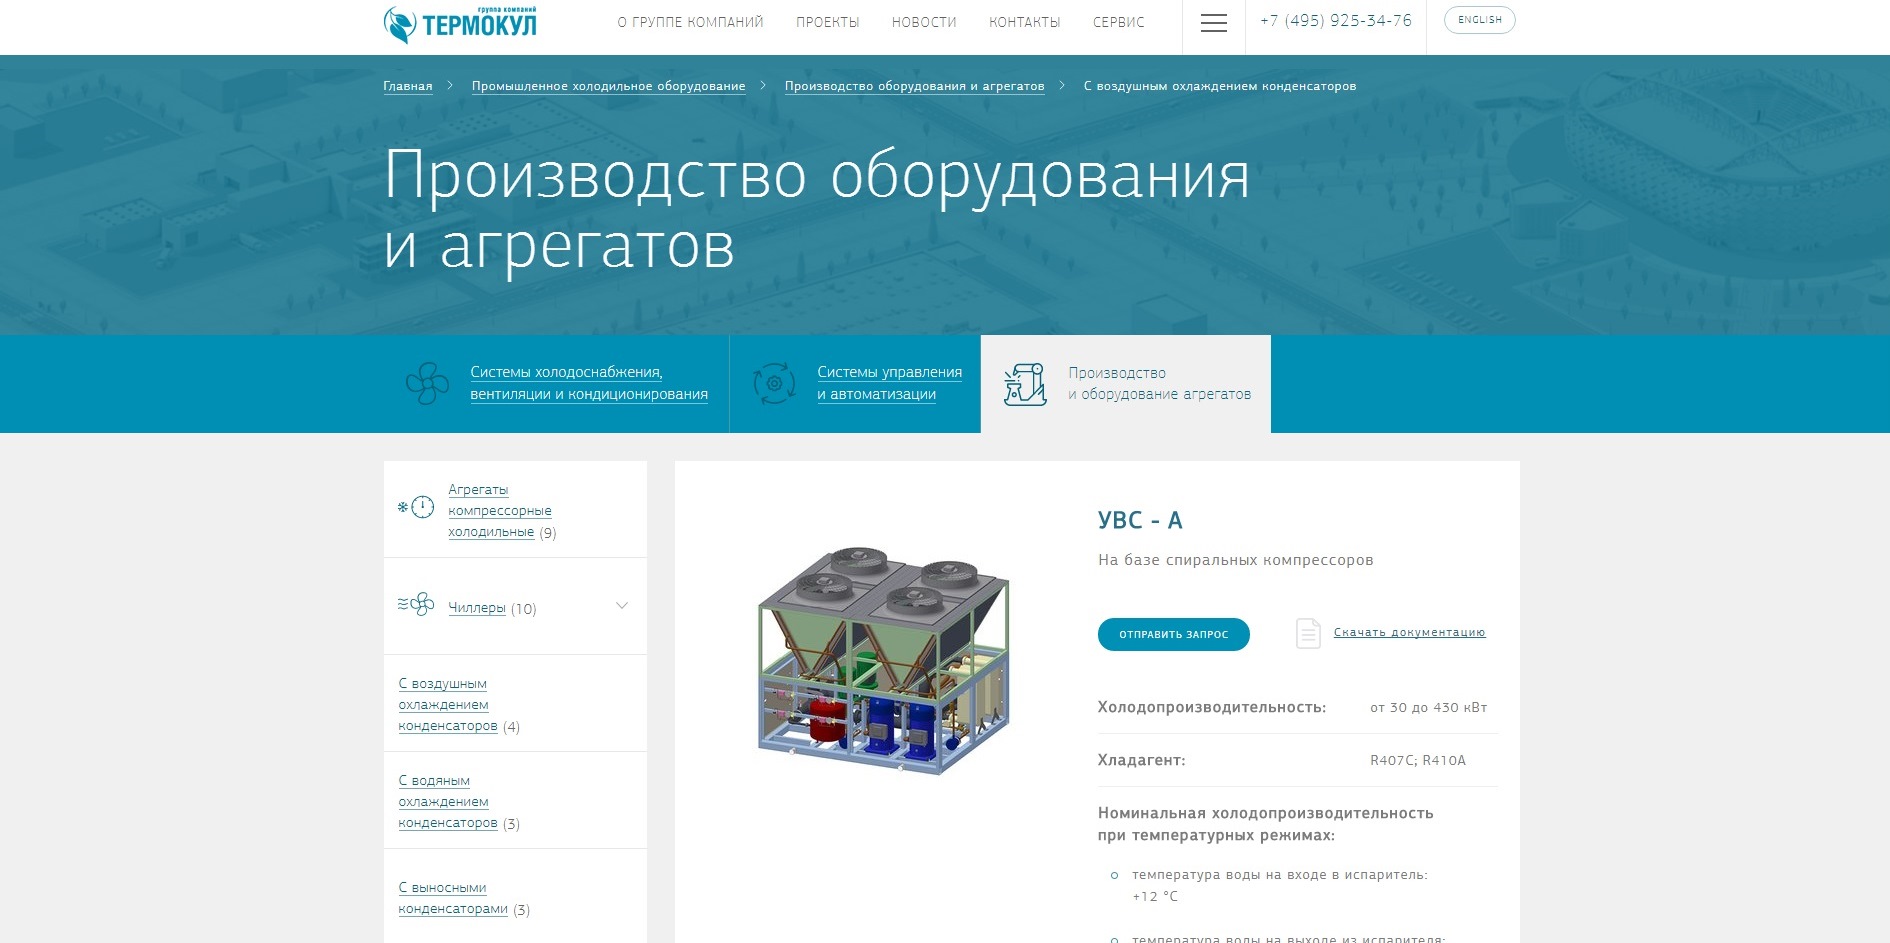1890x943 pixels.
Task: Expand the Чиллеры category chevron
Action: (x=622, y=606)
